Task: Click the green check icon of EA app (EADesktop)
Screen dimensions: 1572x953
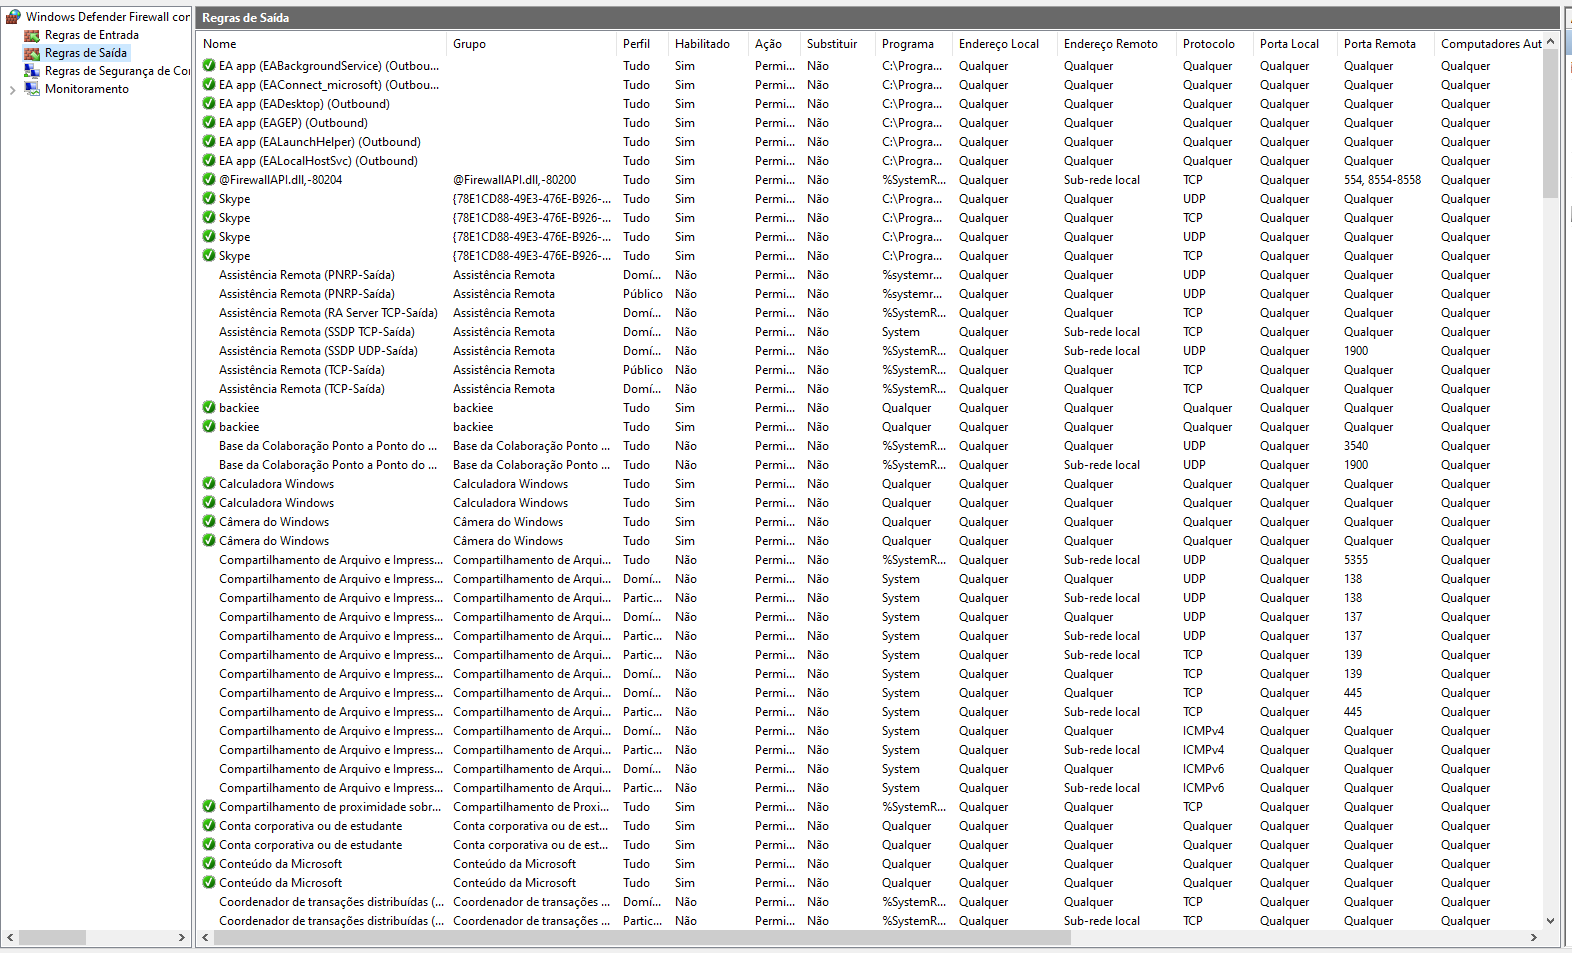Action: click(209, 104)
